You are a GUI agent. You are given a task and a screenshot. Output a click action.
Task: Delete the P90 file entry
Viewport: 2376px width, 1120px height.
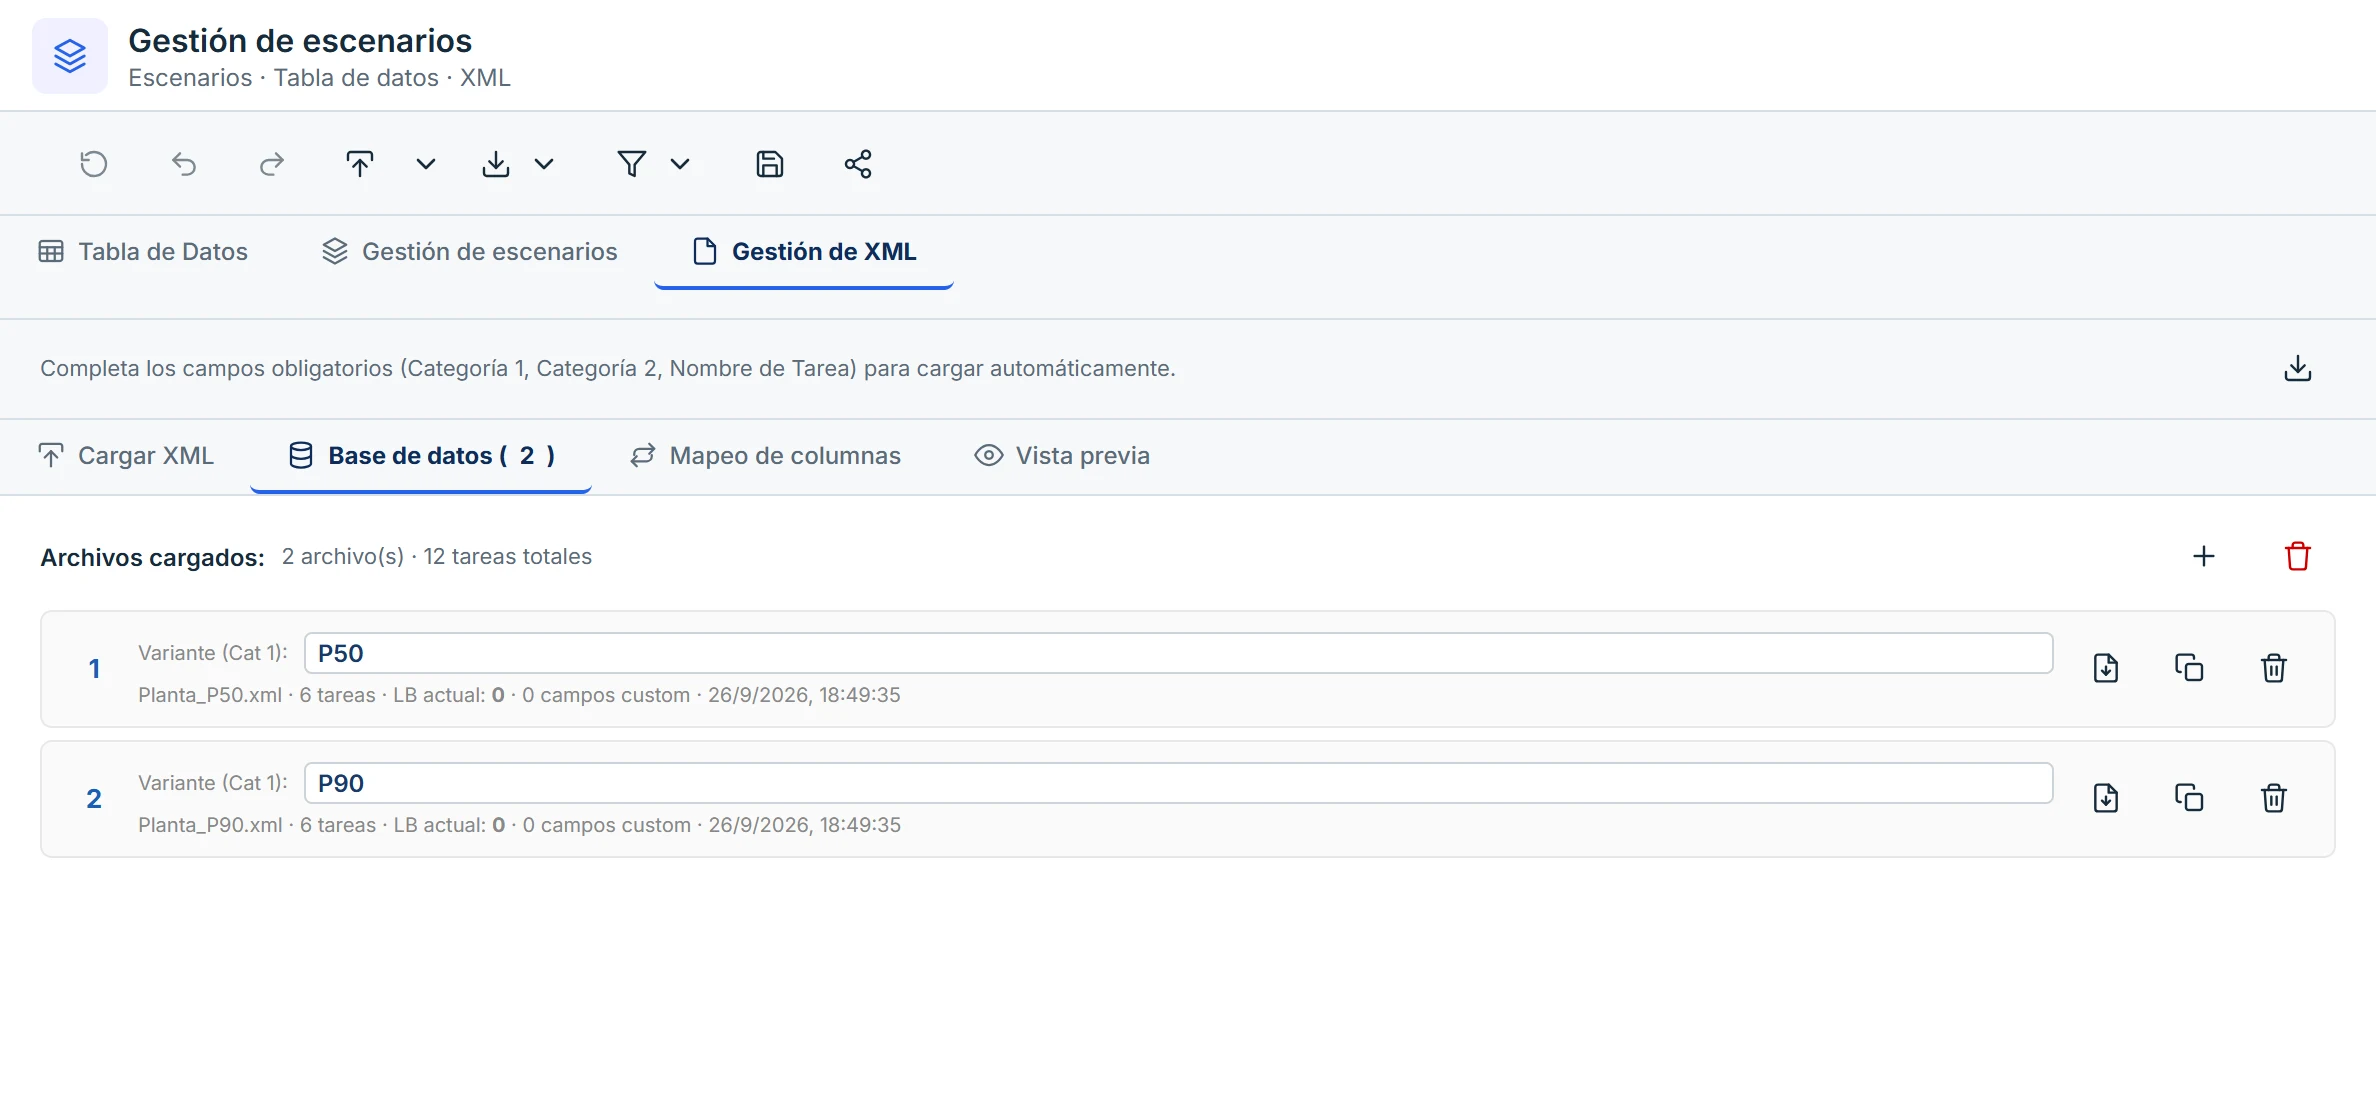tap(2274, 798)
